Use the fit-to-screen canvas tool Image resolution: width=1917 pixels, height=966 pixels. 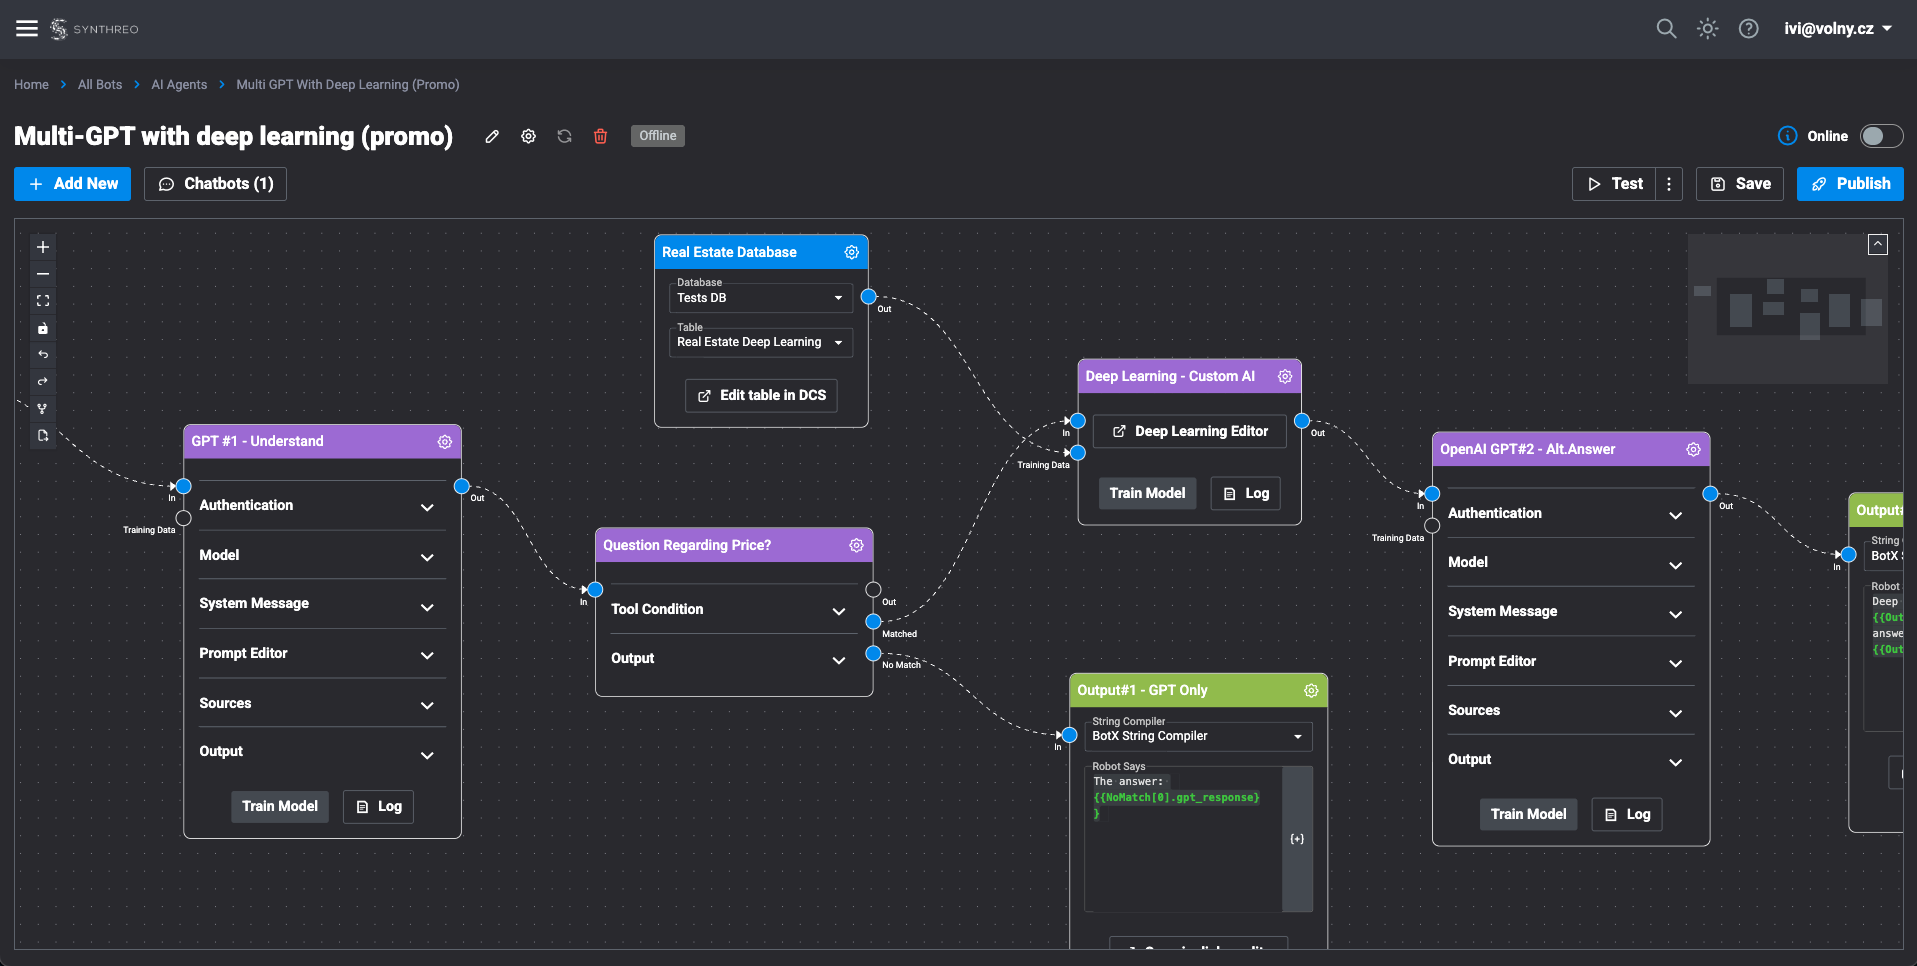(42, 300)
